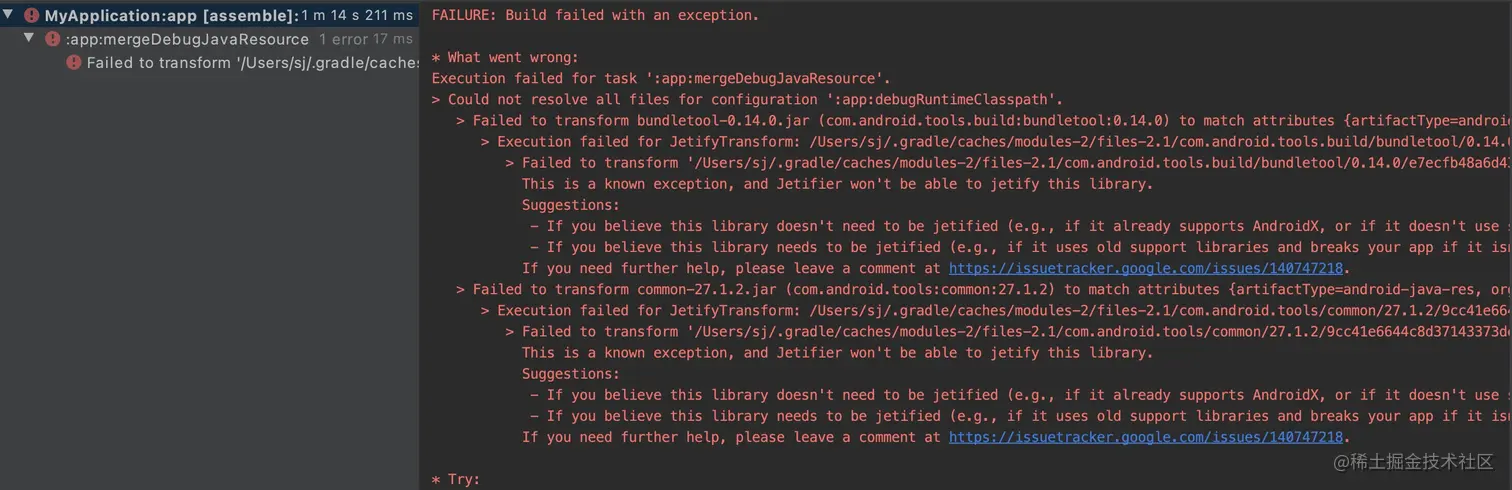This screenshot has width=1512, height=490.
Task: Collapse the :app:mergeDebugJavaResource node arrow
Action: point(30,38)
